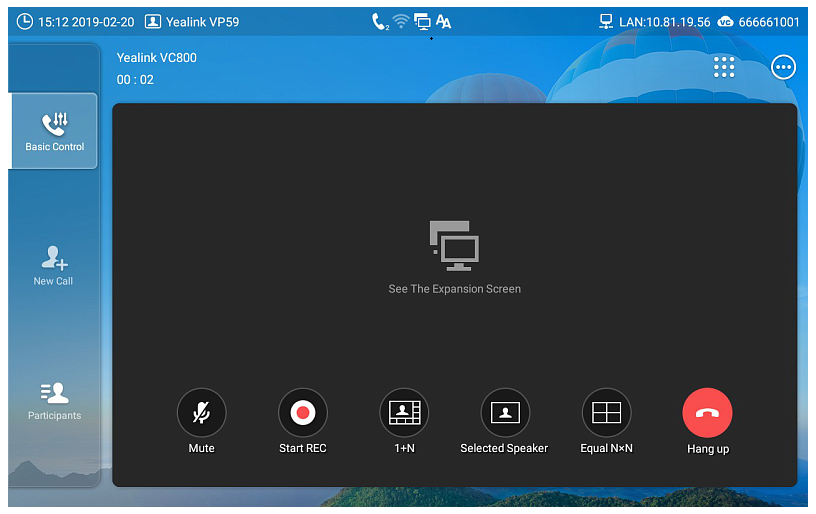
Task: Click the 666661001 cloud account number
Action: click(x=760, y=21)
